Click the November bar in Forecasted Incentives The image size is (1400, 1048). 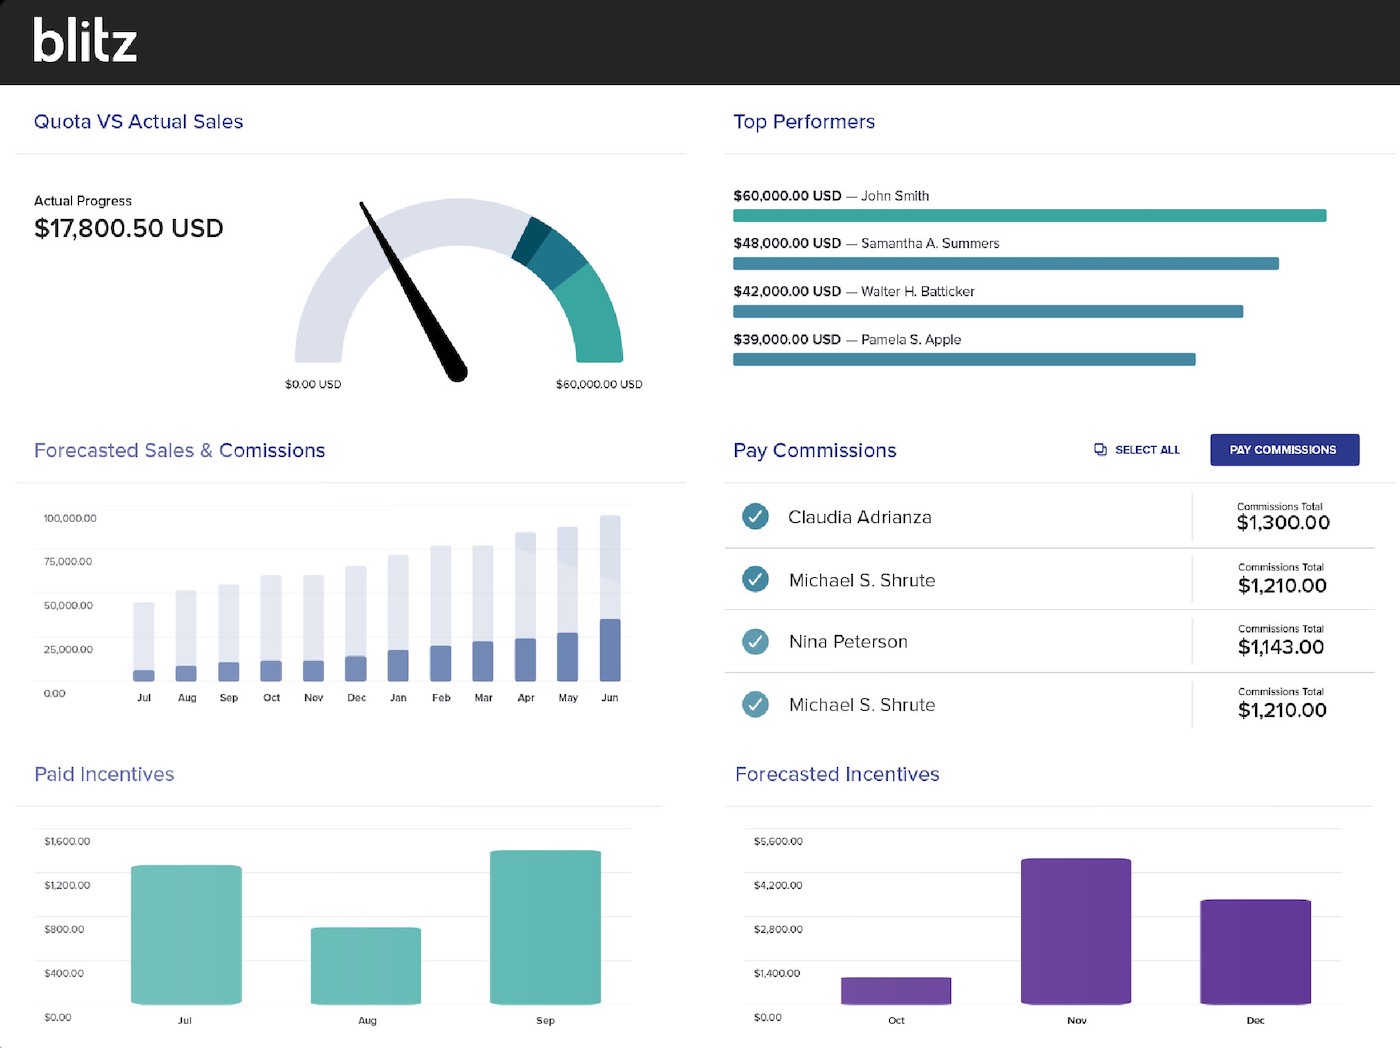click(x=1076, y=930)
